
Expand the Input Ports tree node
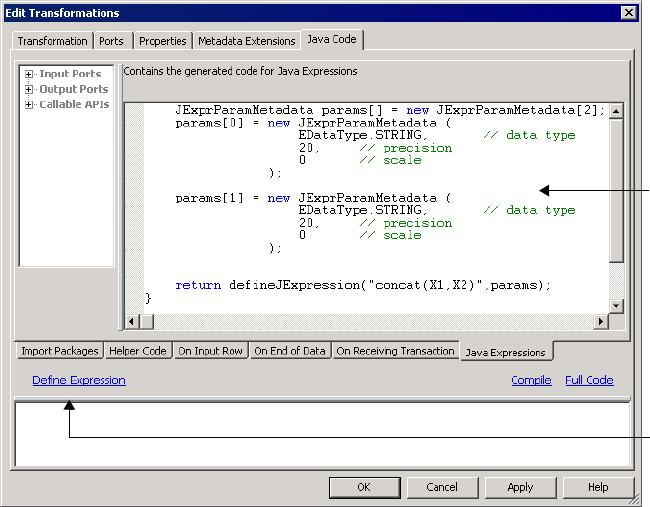point(29,74)
